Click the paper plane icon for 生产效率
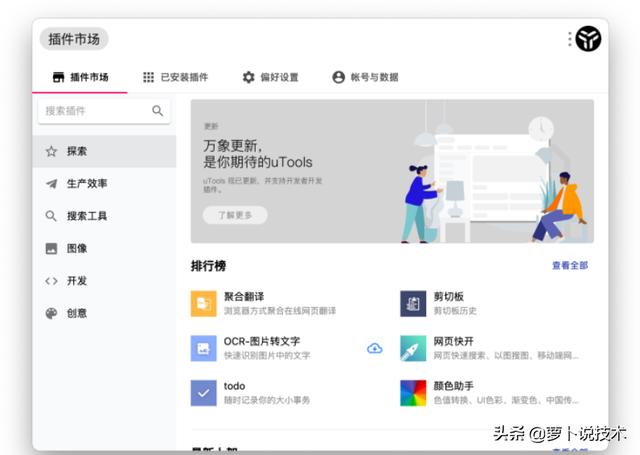This screenshot has height=455, width=640. 51,184
